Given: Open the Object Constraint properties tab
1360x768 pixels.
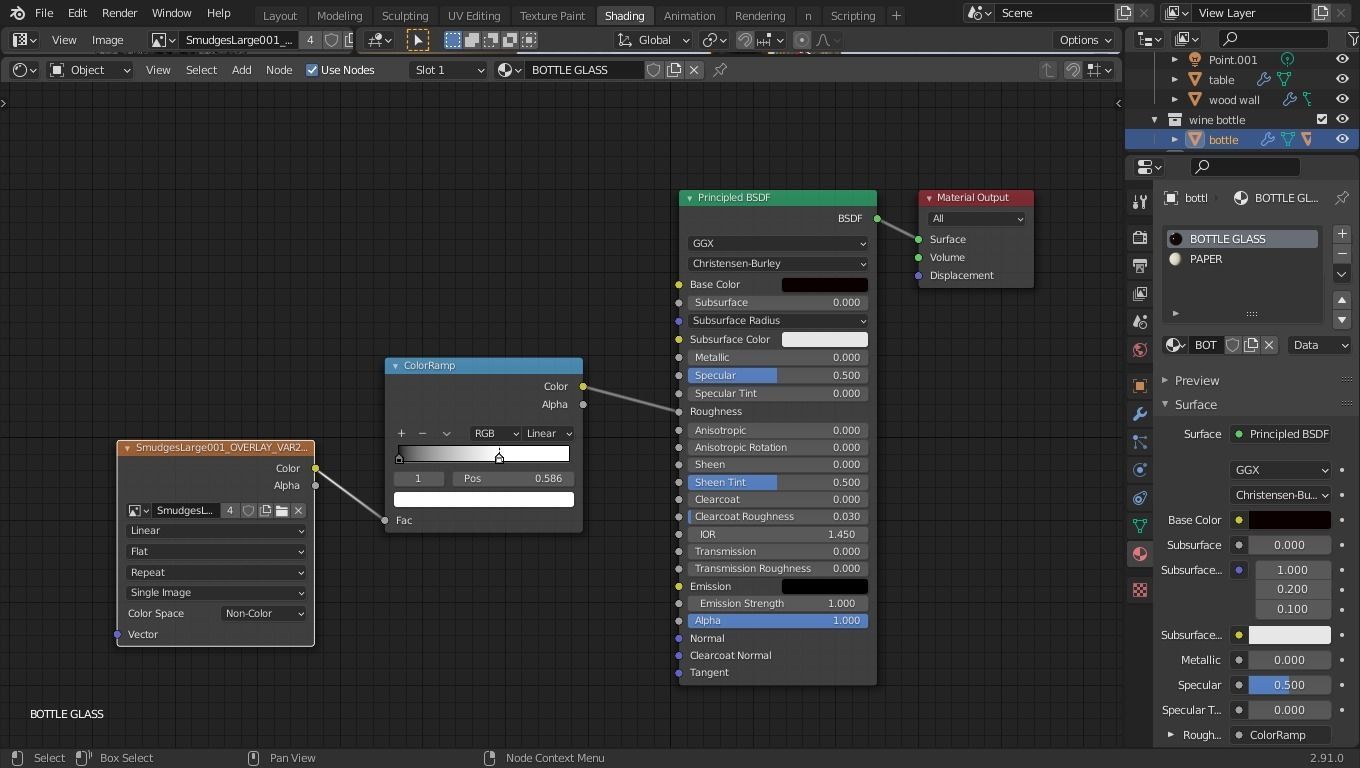Looking at the screenshot, I should [1139, 498].
